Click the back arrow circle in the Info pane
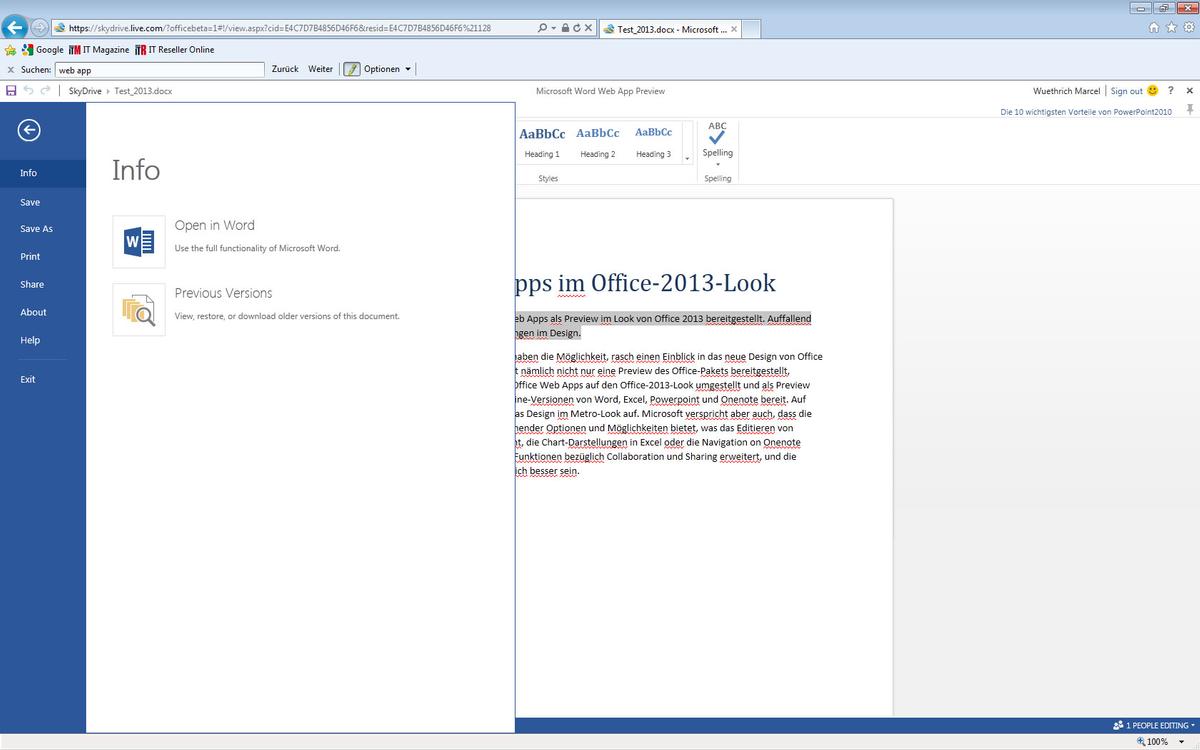The image size is (1200, 750). tap(29, 129)
